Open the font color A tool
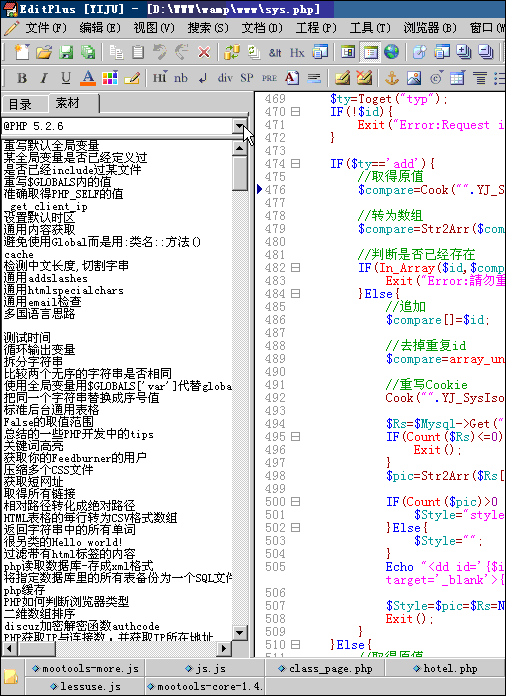The width and height of the screenshot is (506, 696). pyautogui.click(x=88, y=79)
